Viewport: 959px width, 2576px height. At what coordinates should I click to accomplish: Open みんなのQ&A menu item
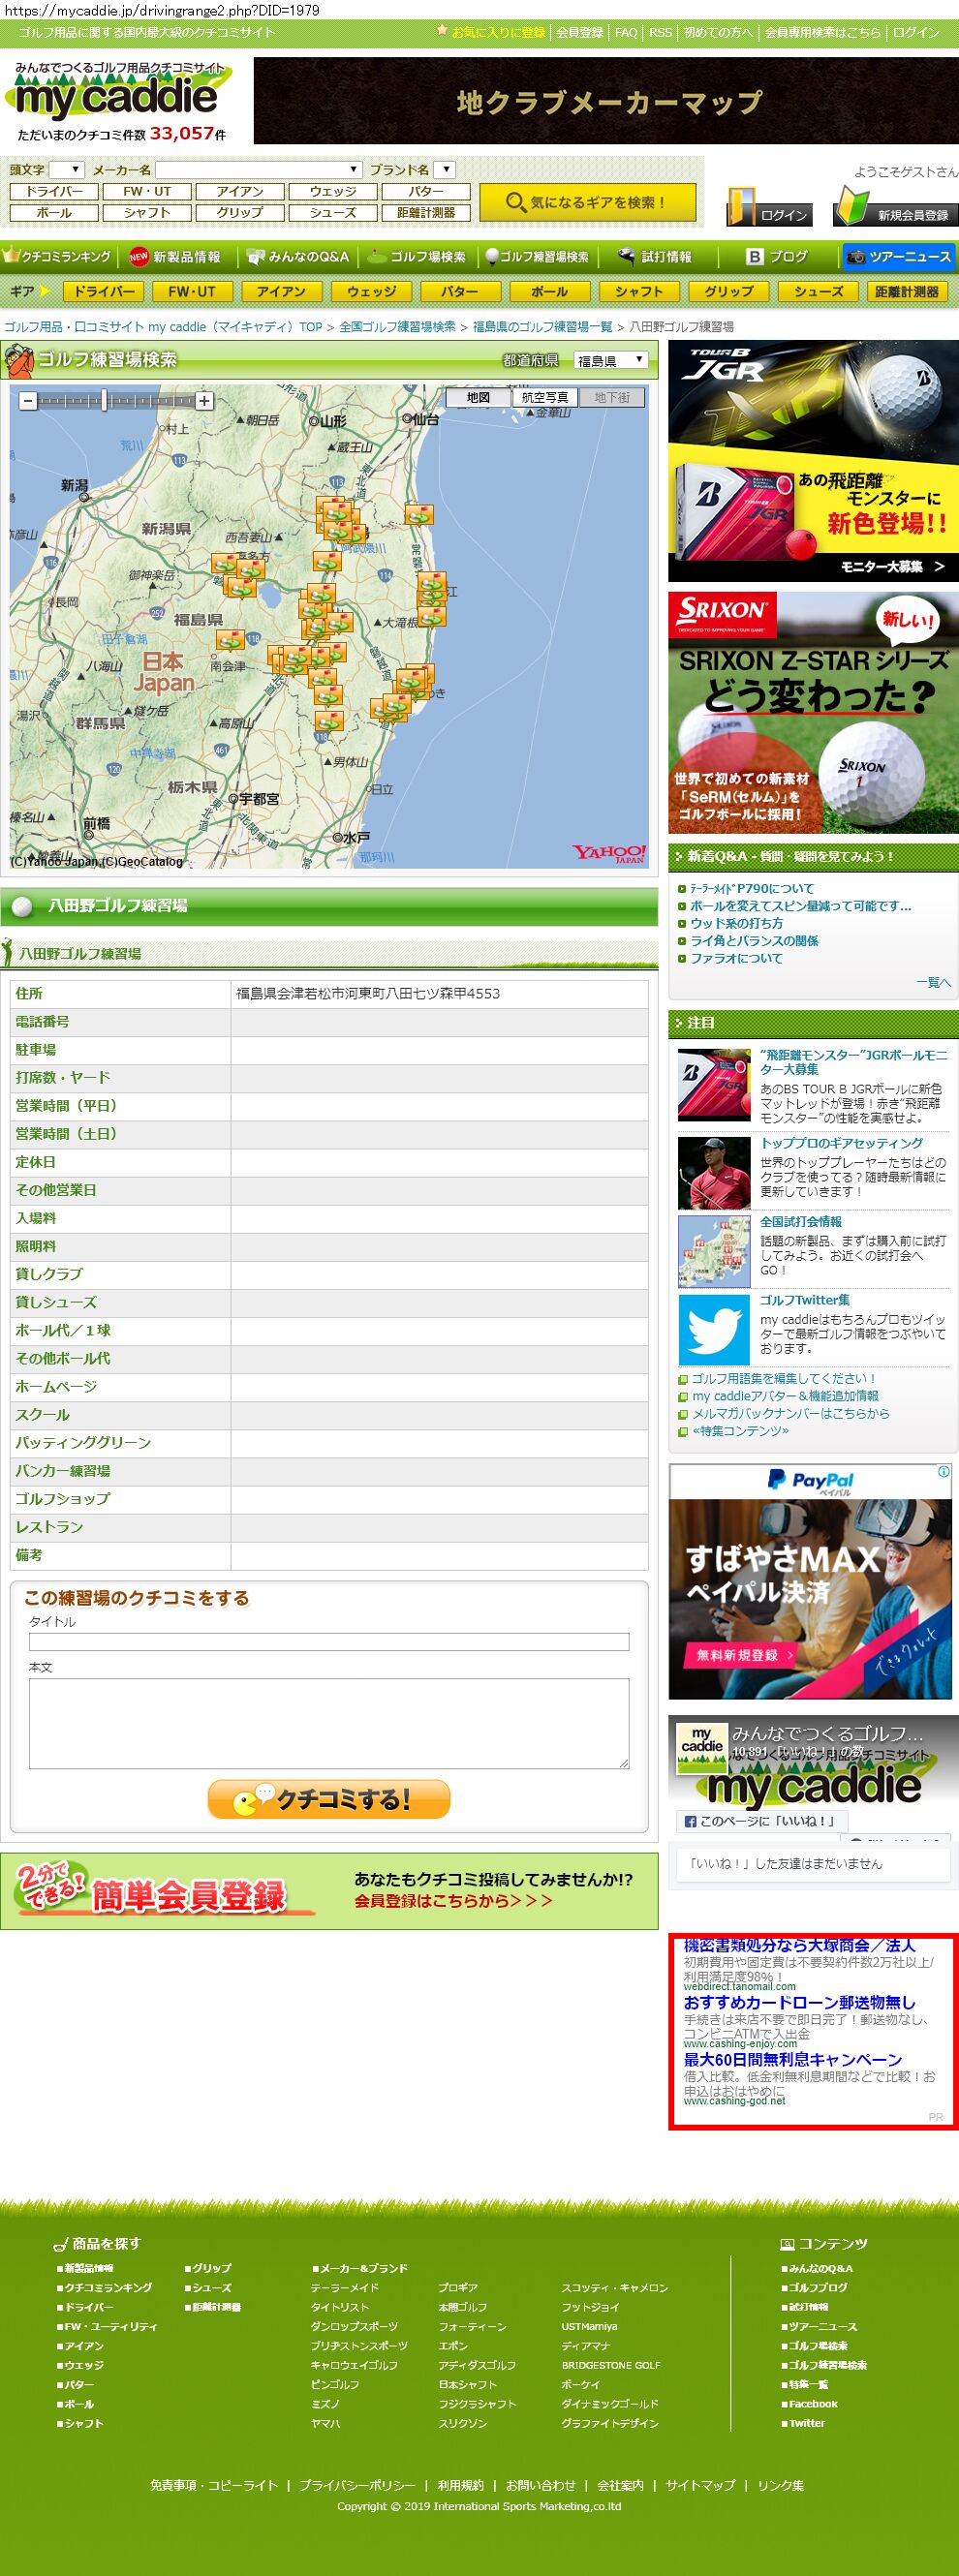click(298, 257)
